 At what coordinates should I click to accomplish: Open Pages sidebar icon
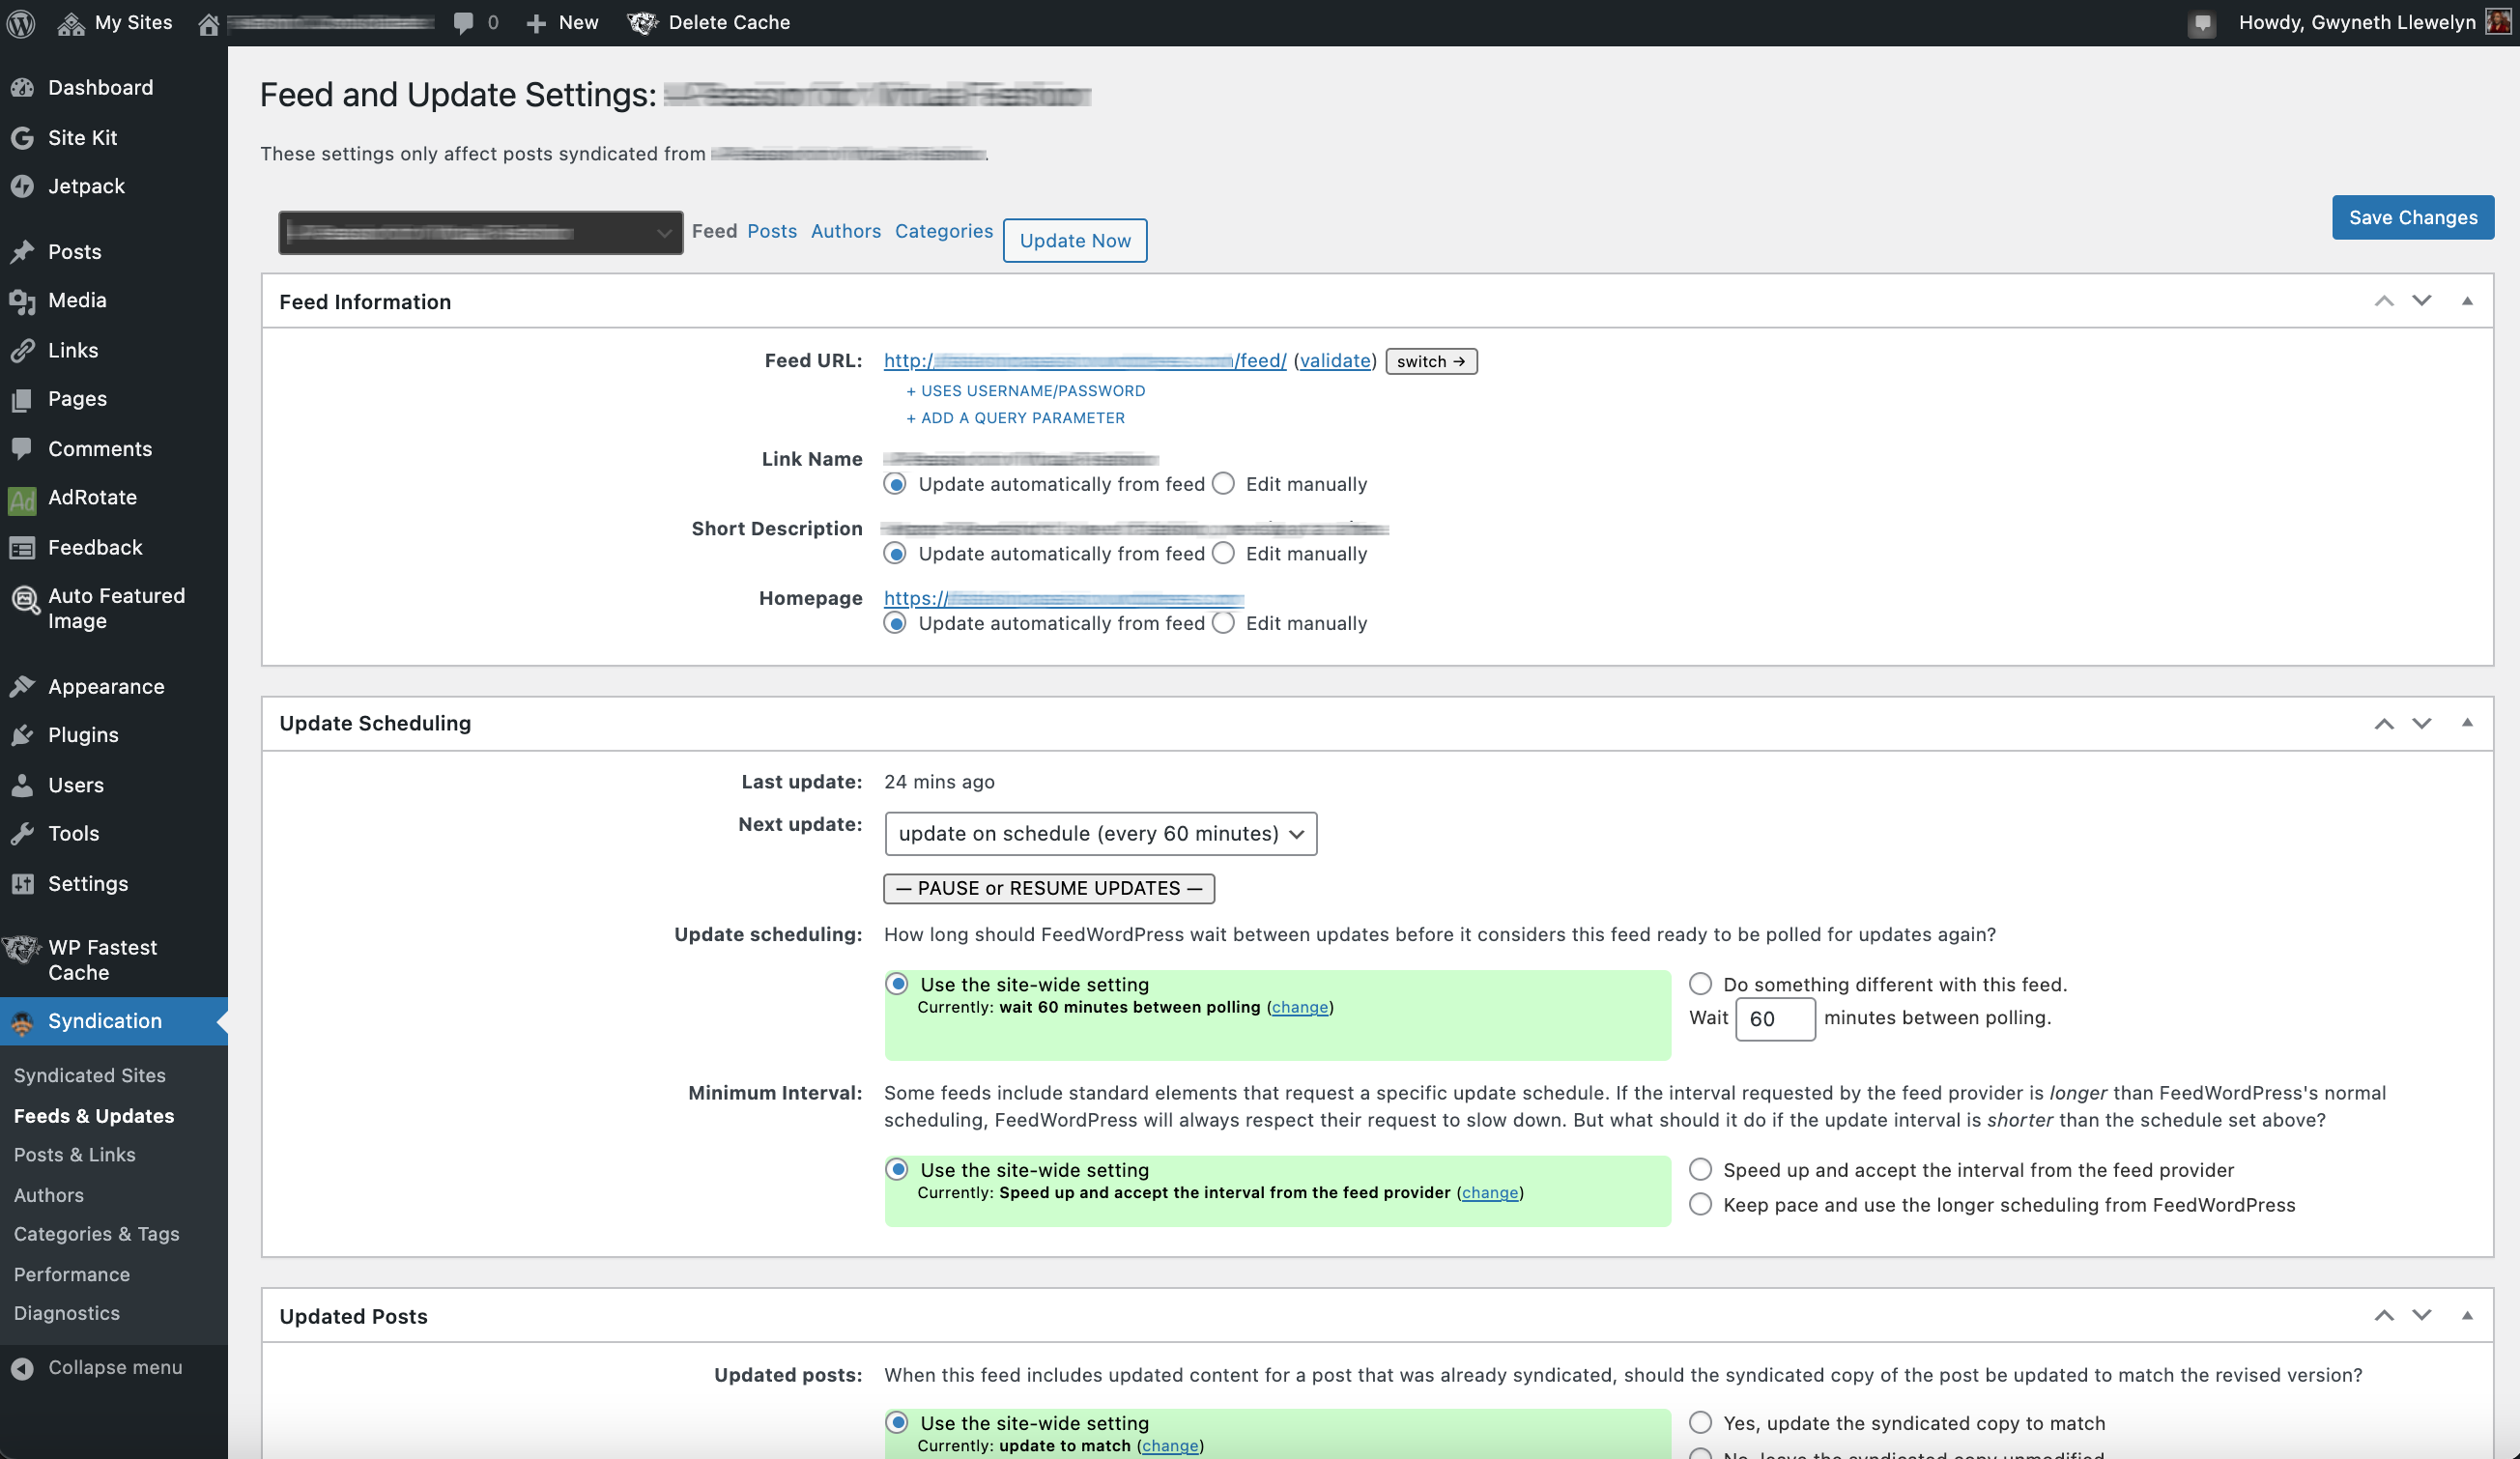23,399
